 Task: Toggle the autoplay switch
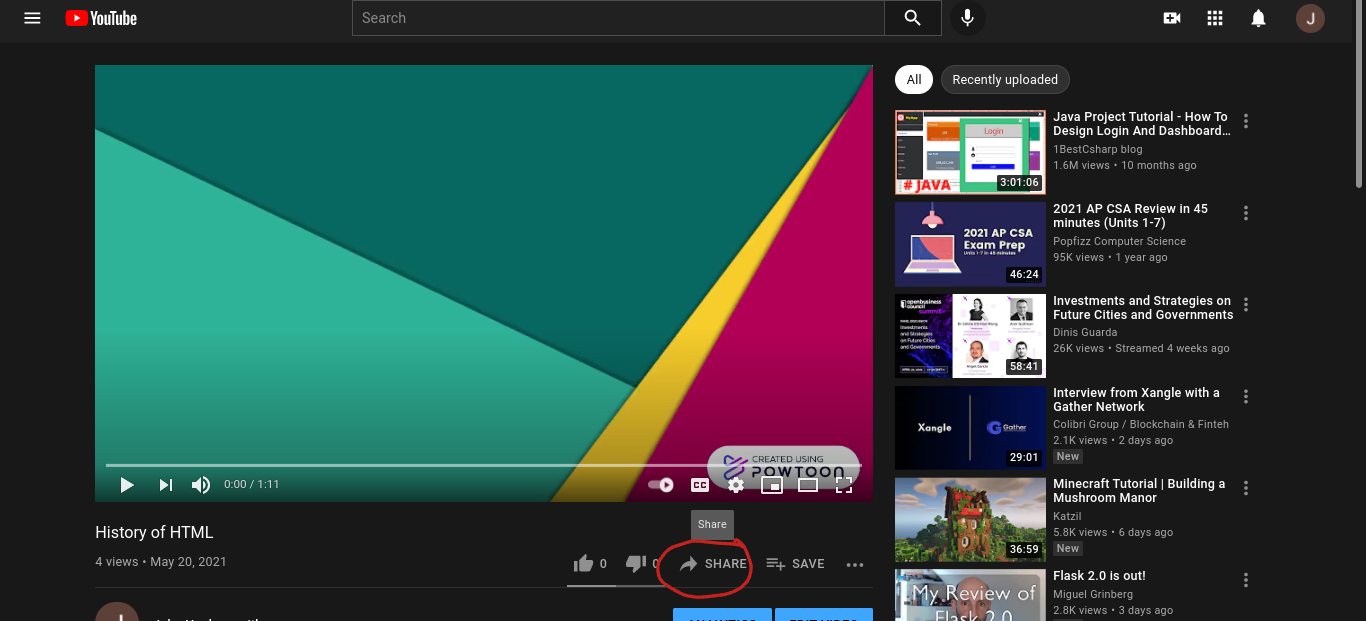[x=661, y=485]
